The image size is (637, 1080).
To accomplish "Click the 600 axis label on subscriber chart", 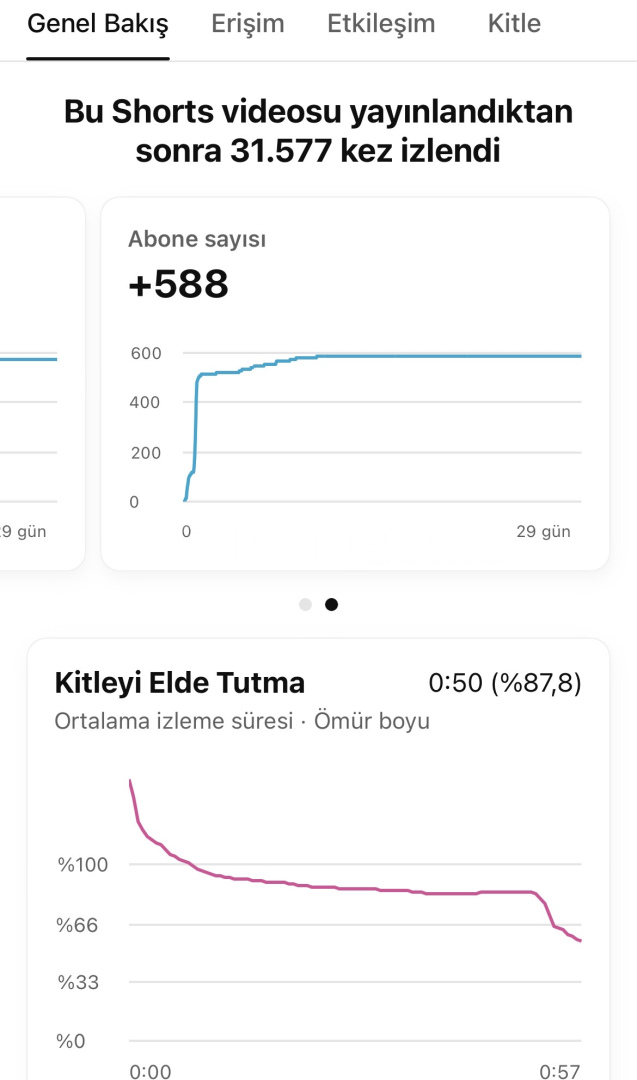I will tap(146, 353).
